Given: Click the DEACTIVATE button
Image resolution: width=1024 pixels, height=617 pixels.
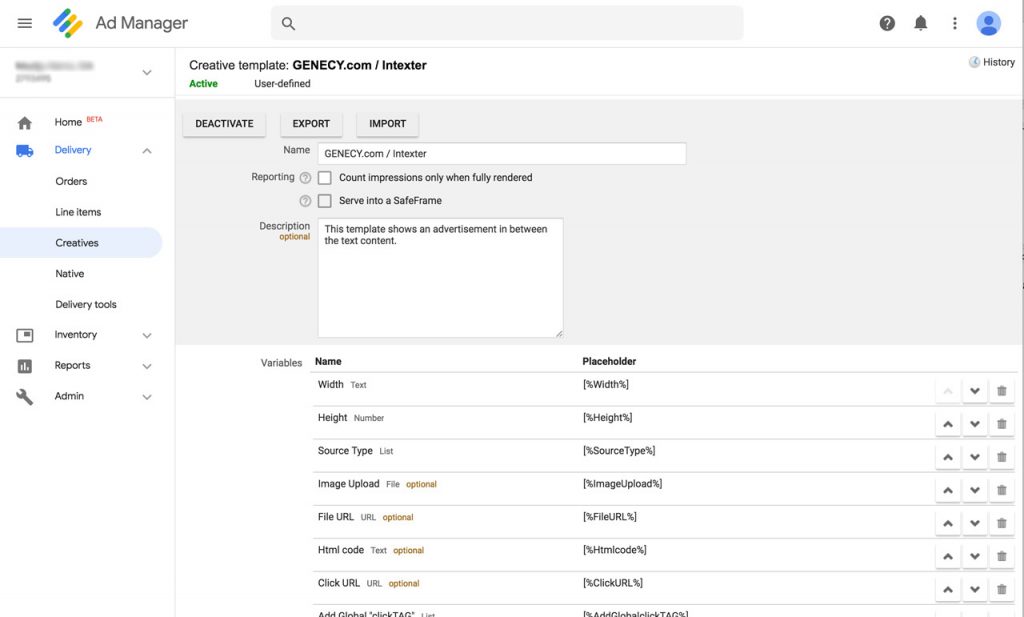Looking at the screenshot, I should coord(224,124).
